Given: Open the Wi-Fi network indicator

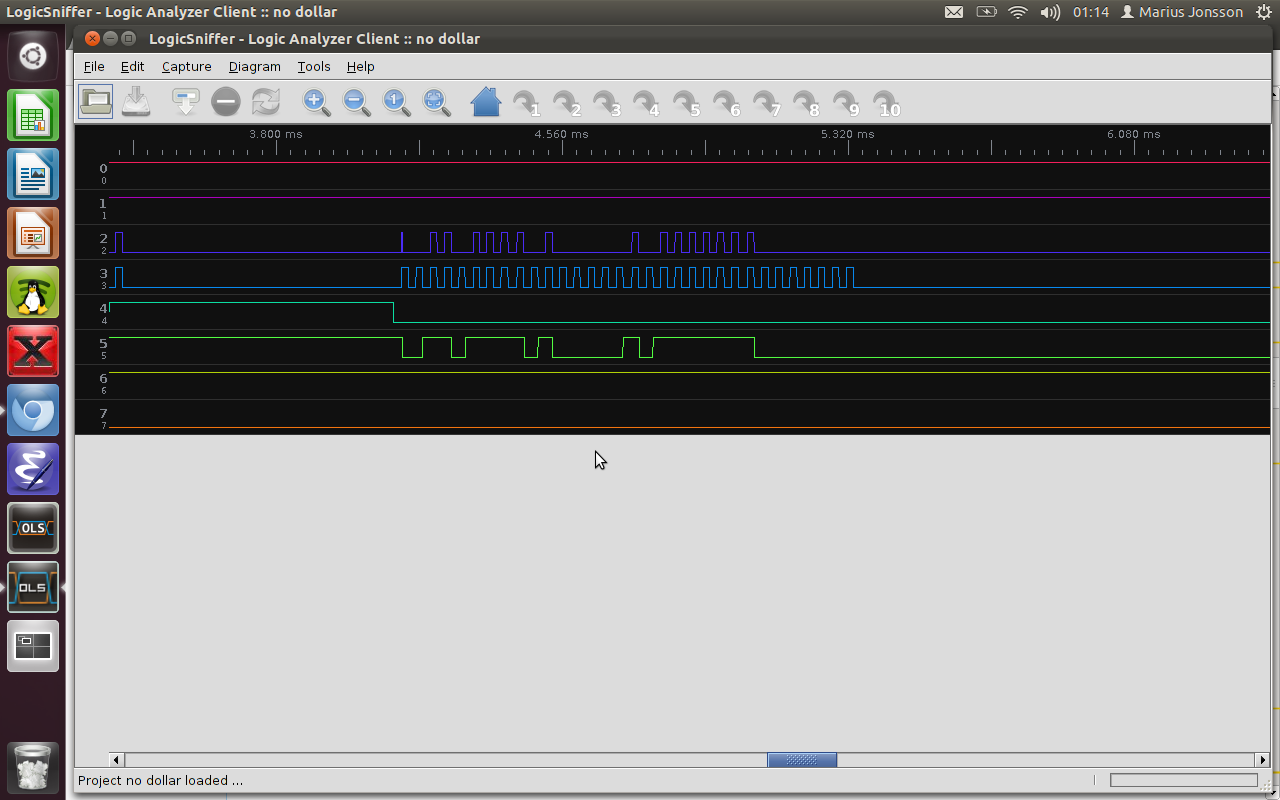Looking at the screenshot, I should 1018,12.
